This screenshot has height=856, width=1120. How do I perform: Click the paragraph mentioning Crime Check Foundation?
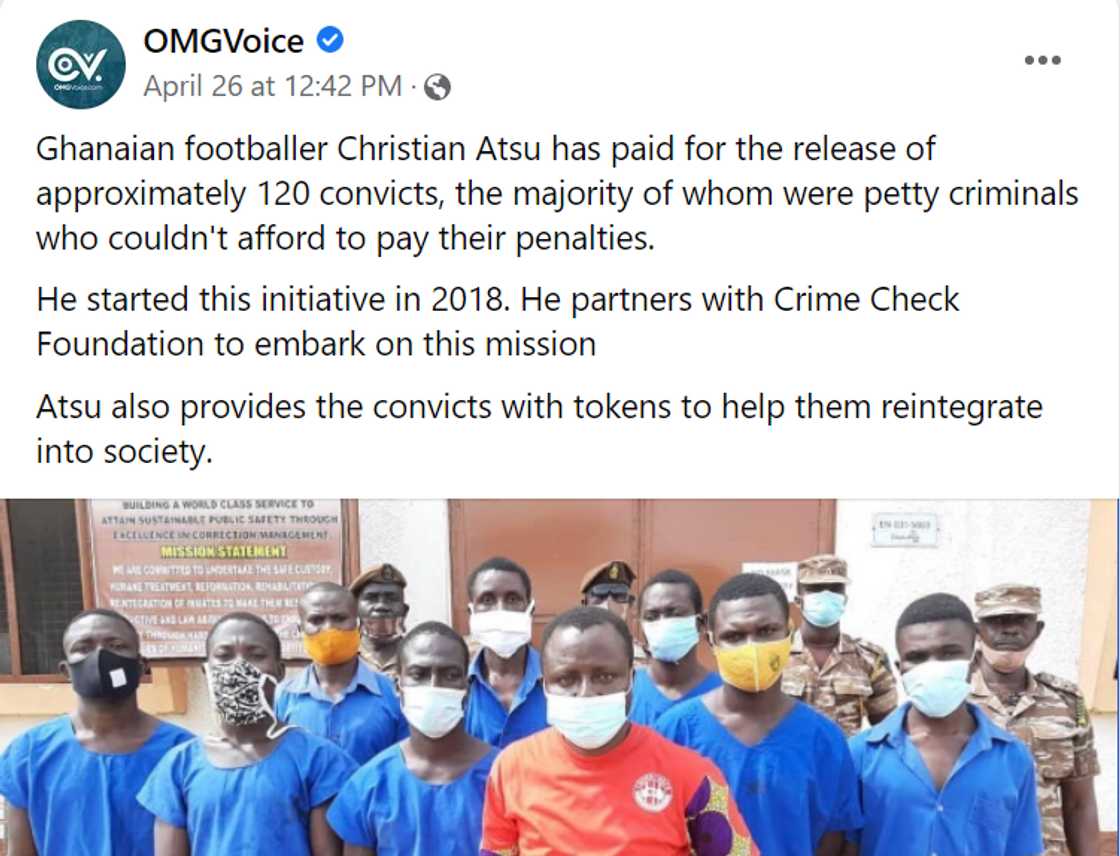[498, 322]
